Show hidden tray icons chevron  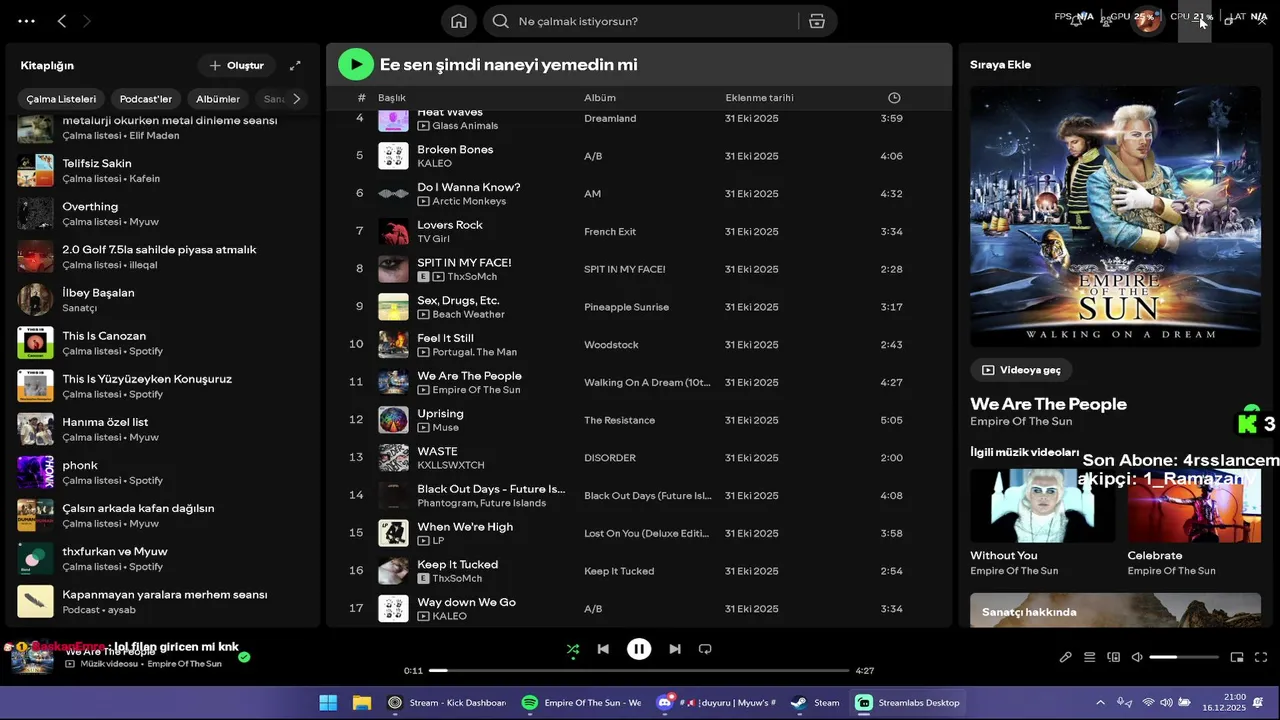[x=1100, y=703]
